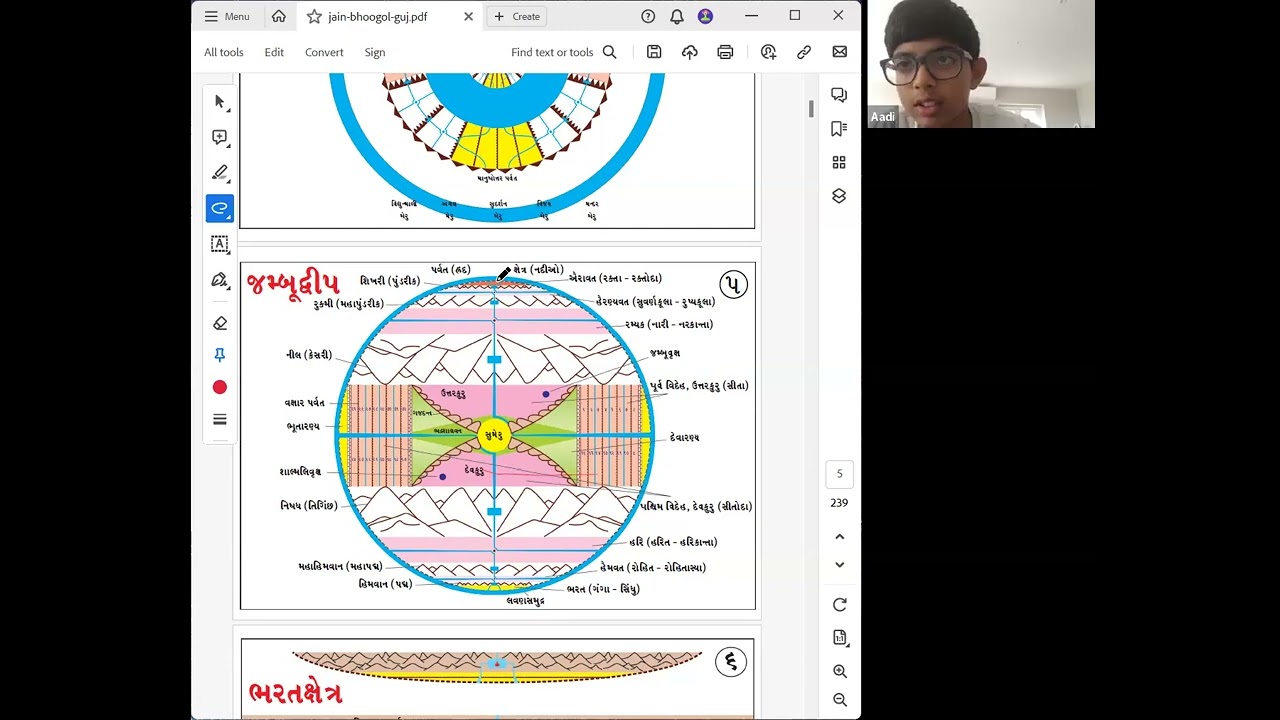Open the Bookmarks panel icon
The width and height of the screenshot is (1280, 720).
click(839, 128)
